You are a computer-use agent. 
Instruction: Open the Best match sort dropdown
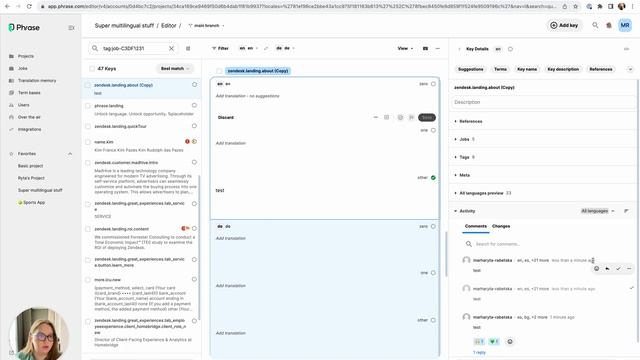click(175, 69)
